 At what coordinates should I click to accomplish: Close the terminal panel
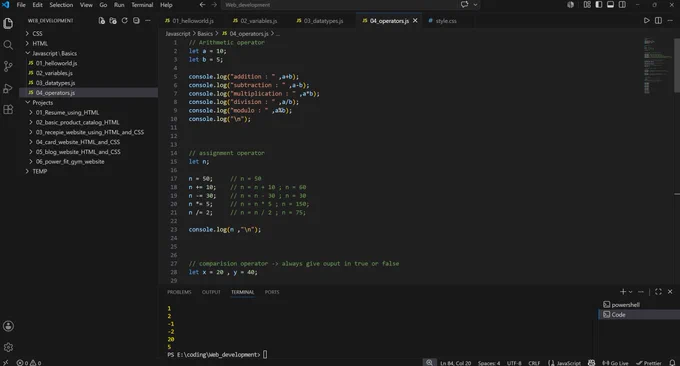point(670,292)
